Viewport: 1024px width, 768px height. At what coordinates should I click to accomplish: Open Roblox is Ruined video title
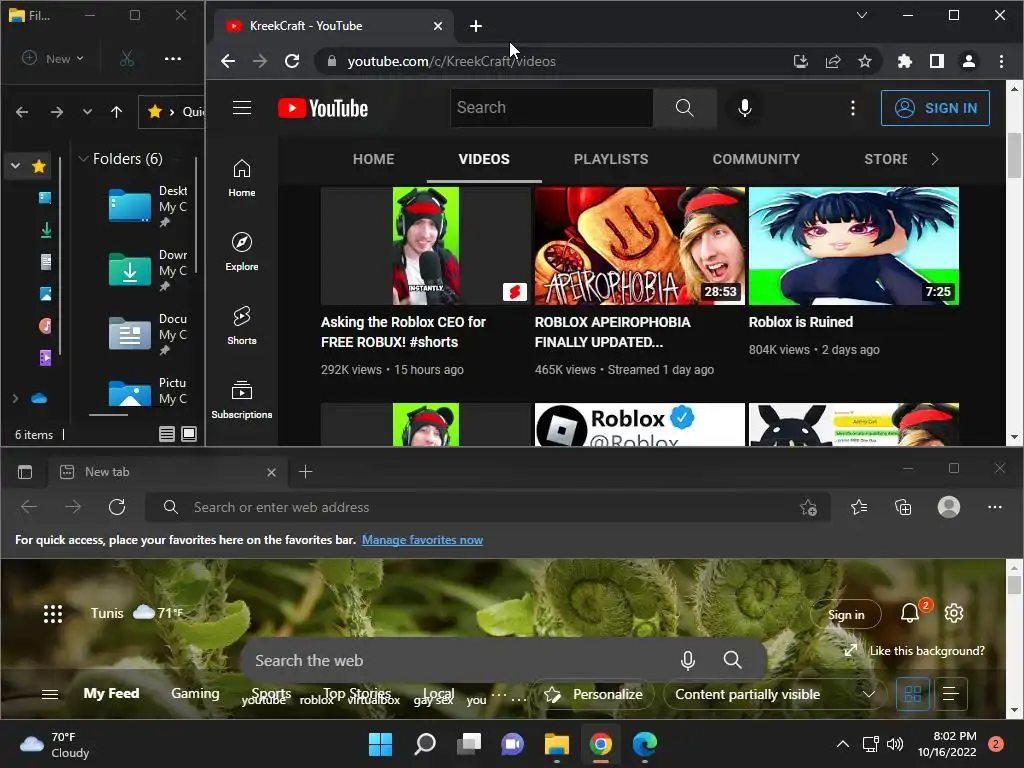click(x=801, y=322)
